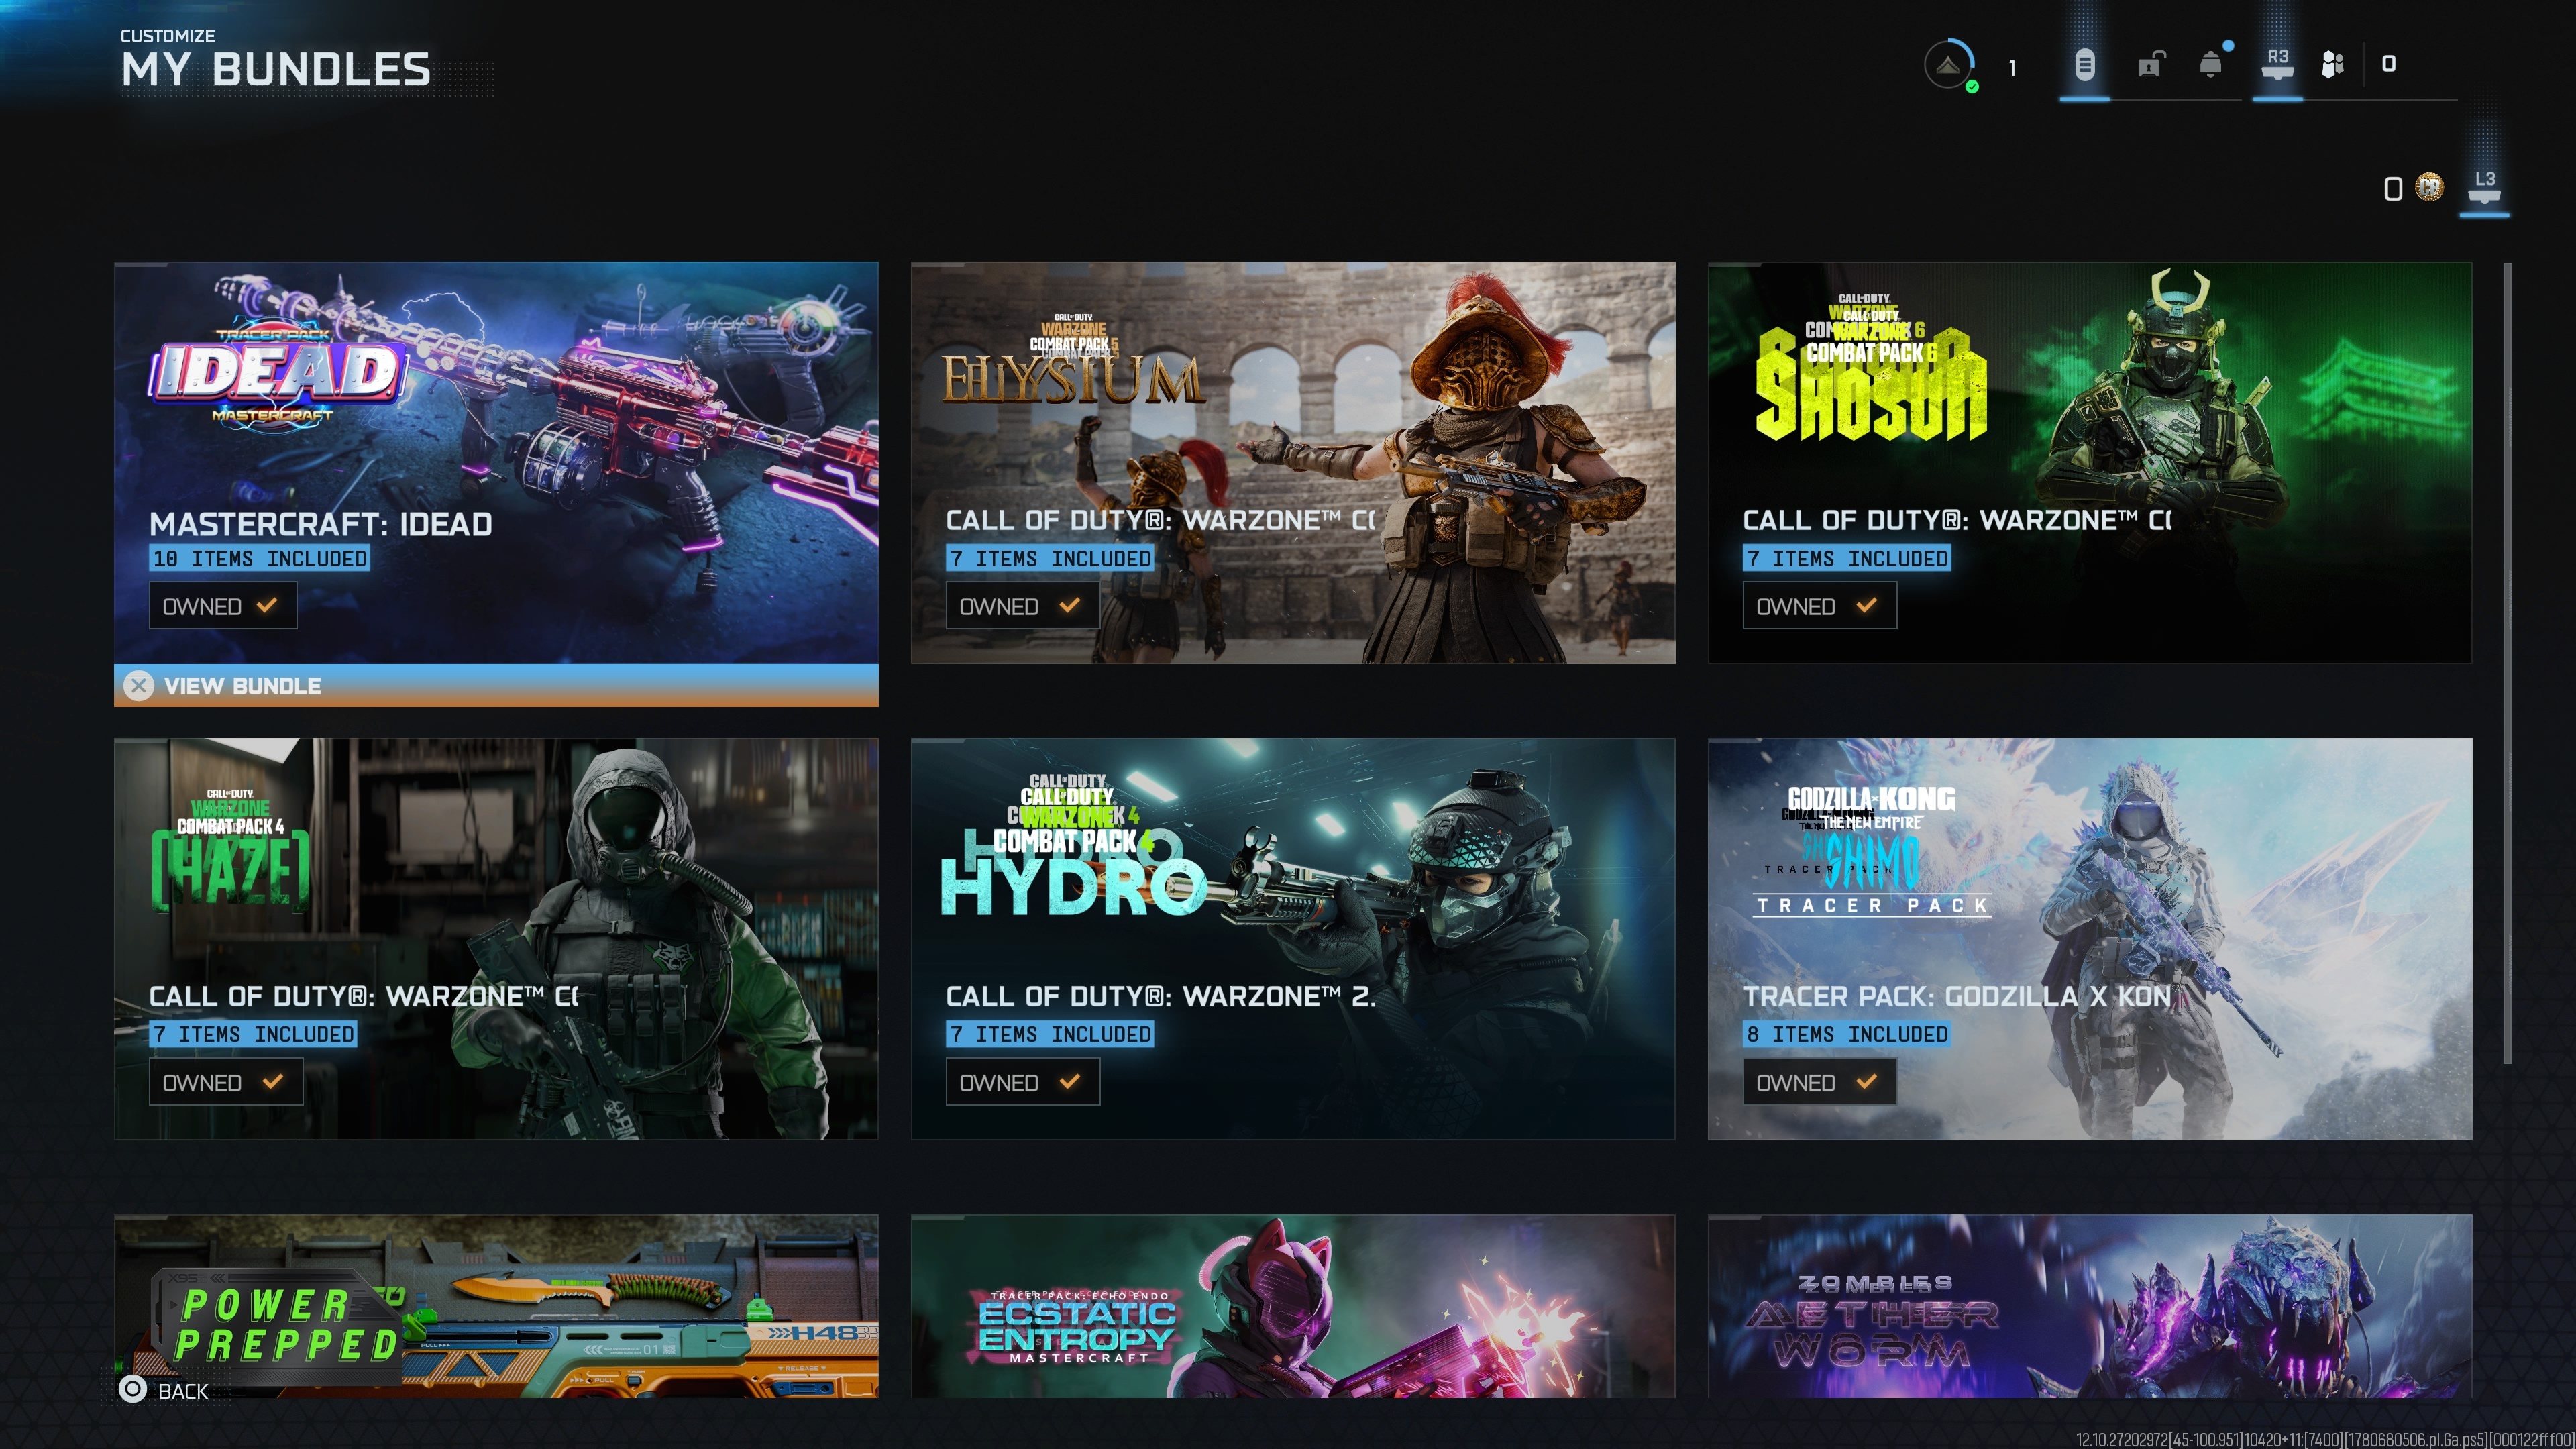Select the View Bundle button
Viewport: 2576px width, 1449px height.
coord(496,686)
